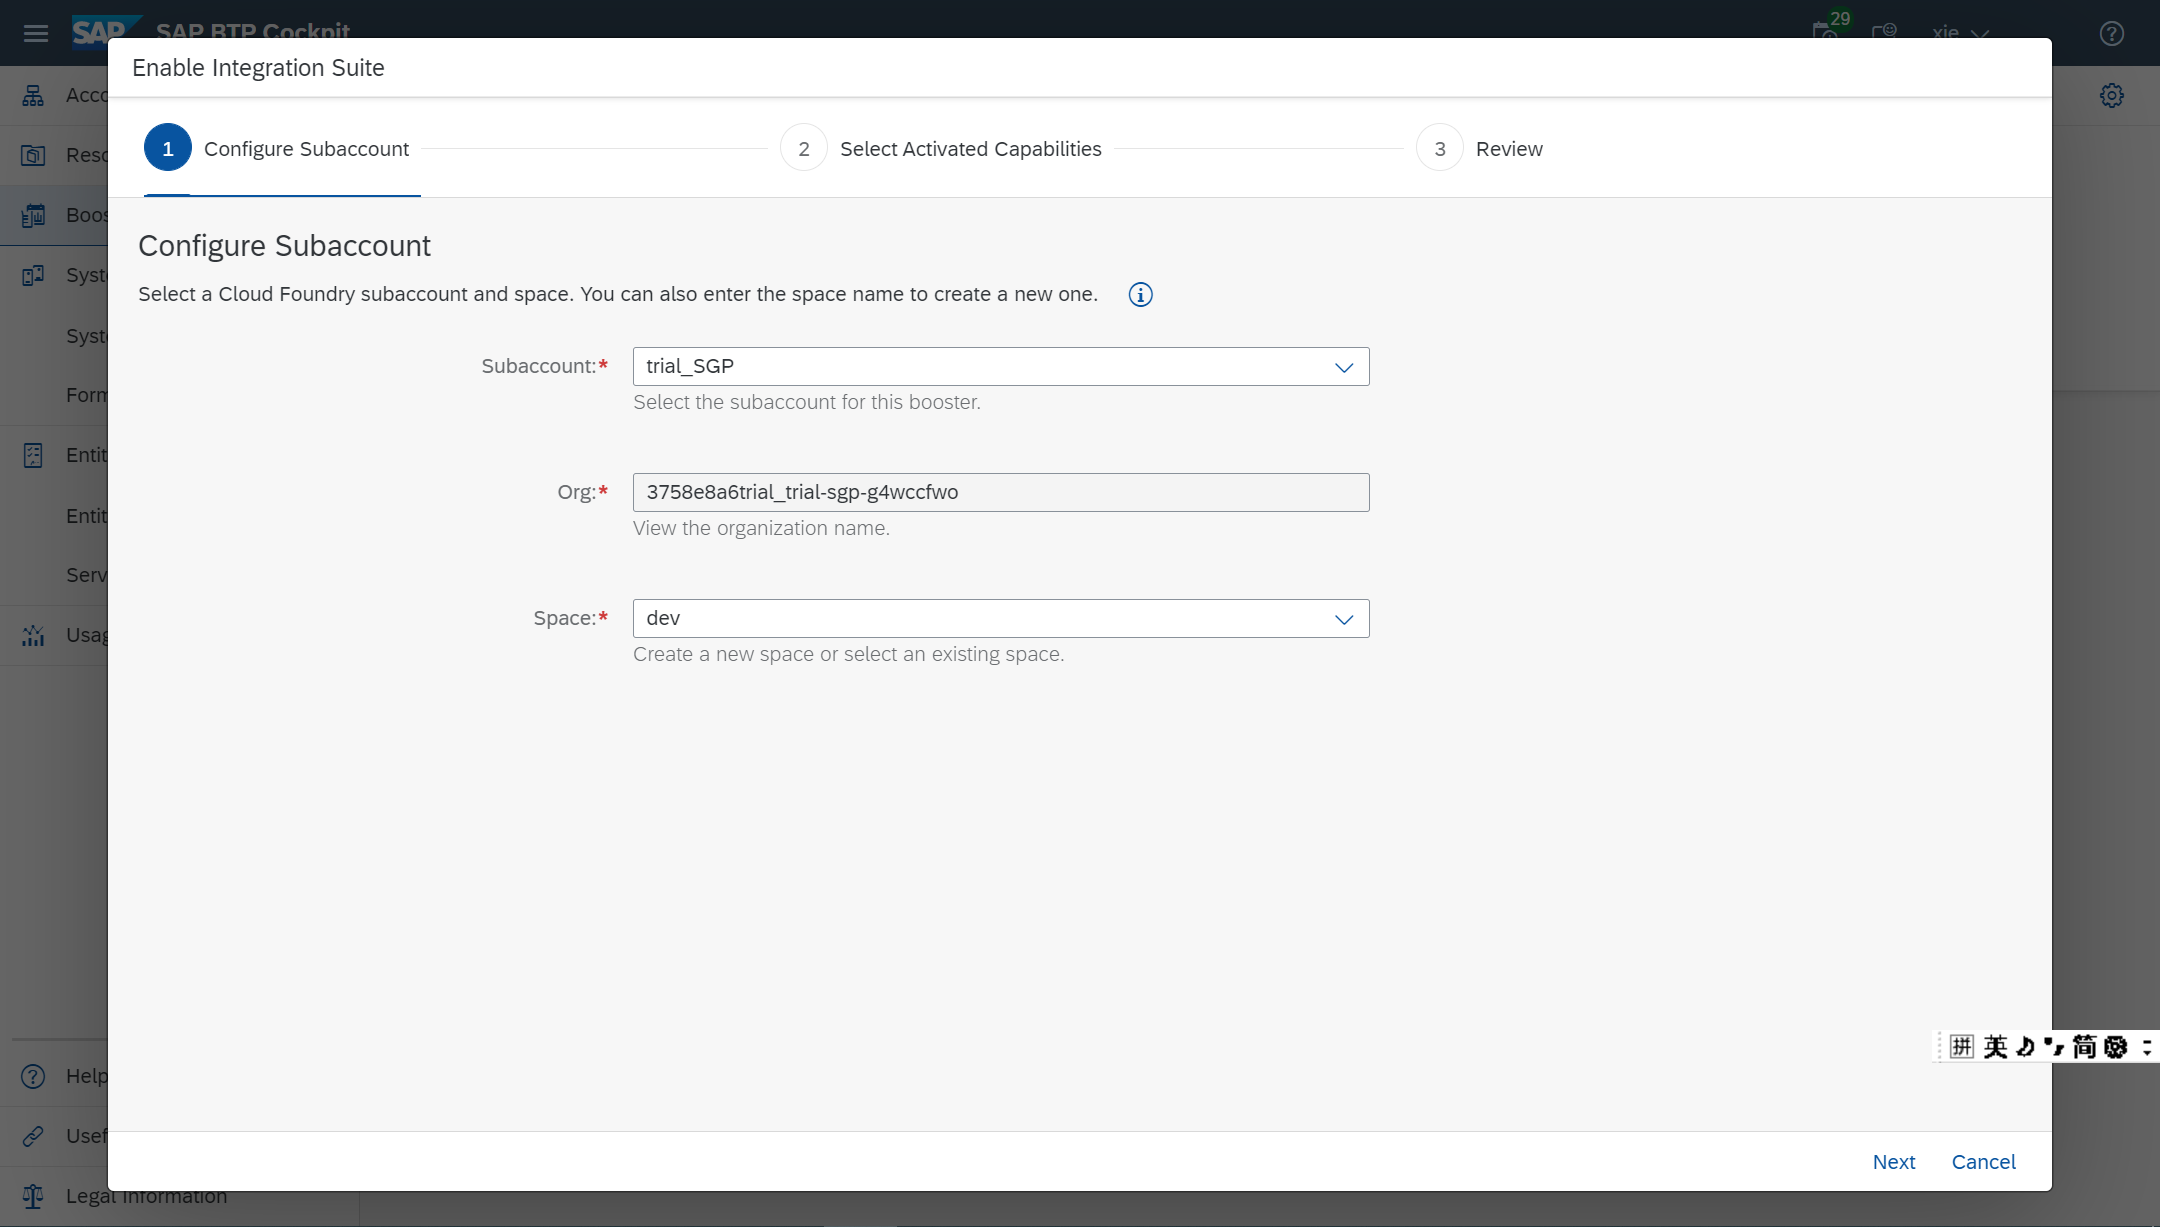Open the xie user menu
The height and width of the screenshot is (1227, 2160).
(1960, 33)
